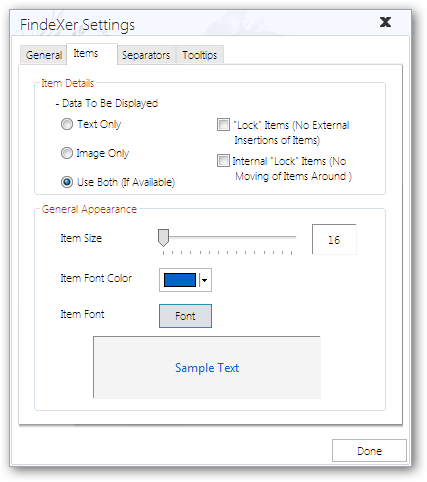Select the Text Only radio button
This screenshot has height=482, width=427.
[67, 124]
